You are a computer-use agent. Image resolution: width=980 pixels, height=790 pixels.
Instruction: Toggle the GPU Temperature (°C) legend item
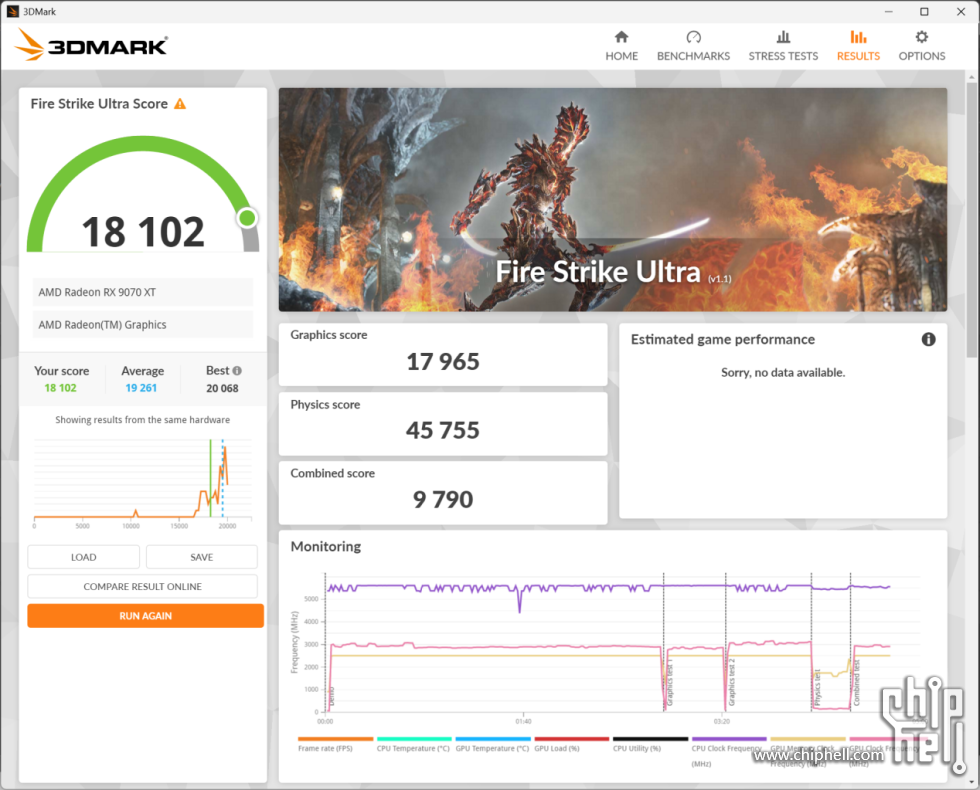pyautogui.click(x=492, y=744)
